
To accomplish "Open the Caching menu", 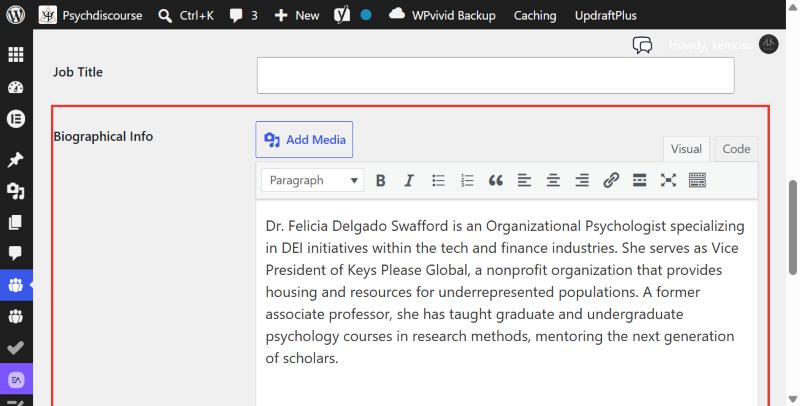I will pos(535,15).
